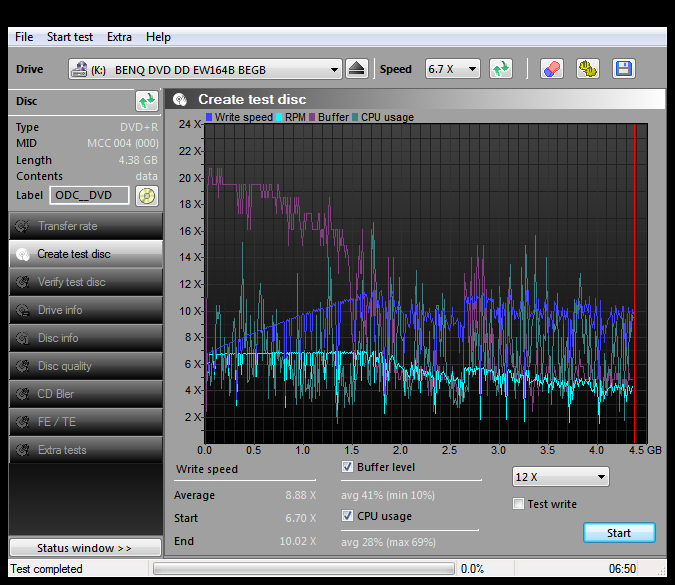Open the Extra menu
Screen dimensions: 675x585
[x=119, y=37]
